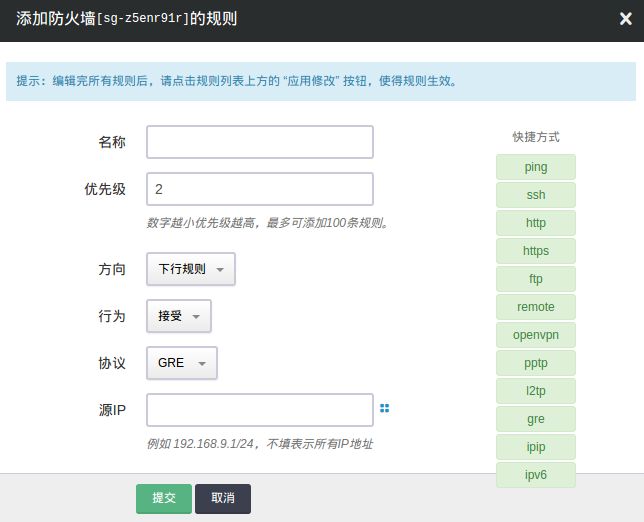The image size is (644, 522).
Task: Click the 名称 text field
Action: pyautogui.click(x=260, y=142)
